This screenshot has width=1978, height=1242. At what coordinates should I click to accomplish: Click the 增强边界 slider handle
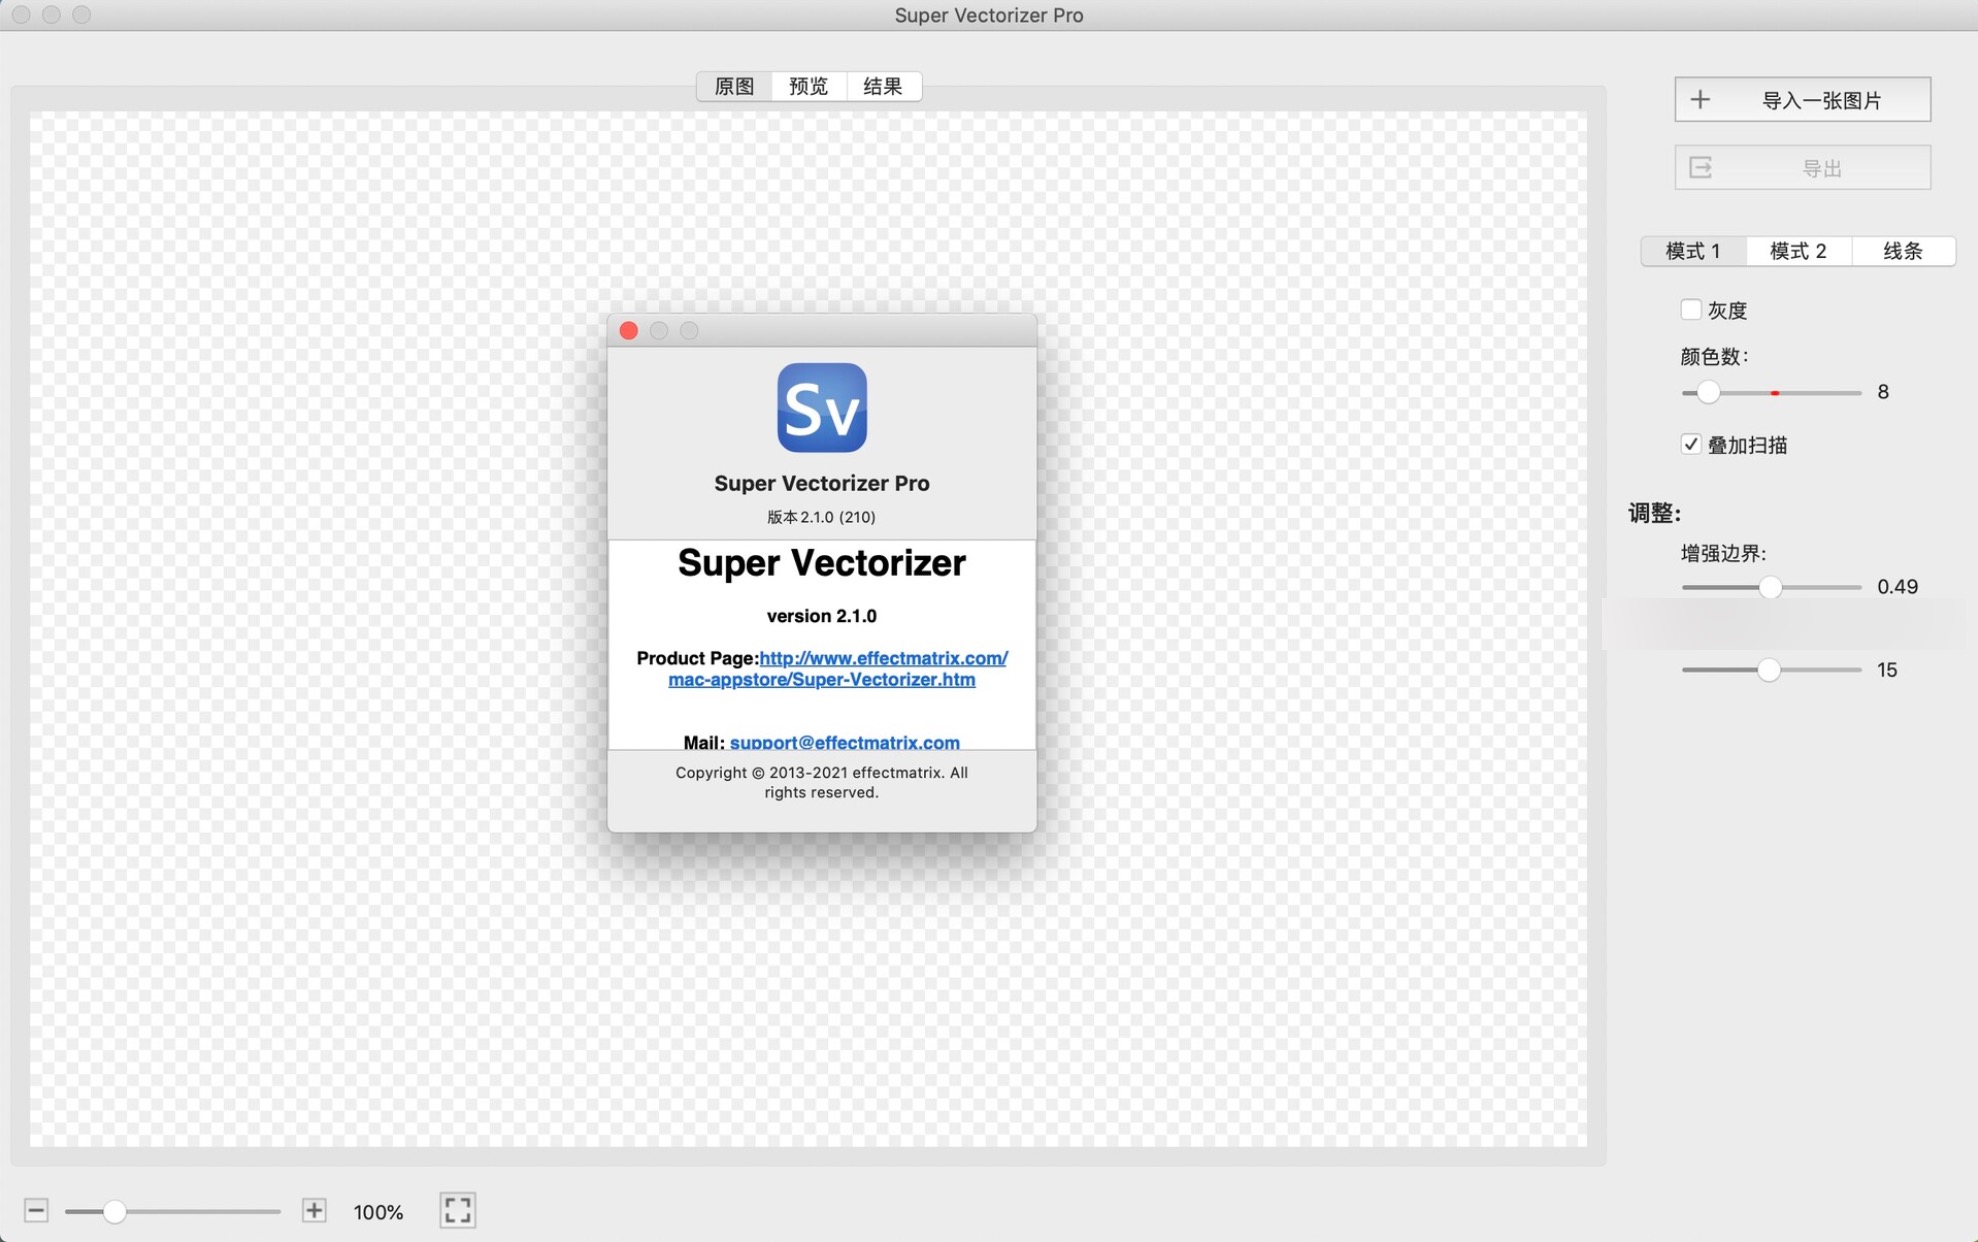(x=1770, y=587)
